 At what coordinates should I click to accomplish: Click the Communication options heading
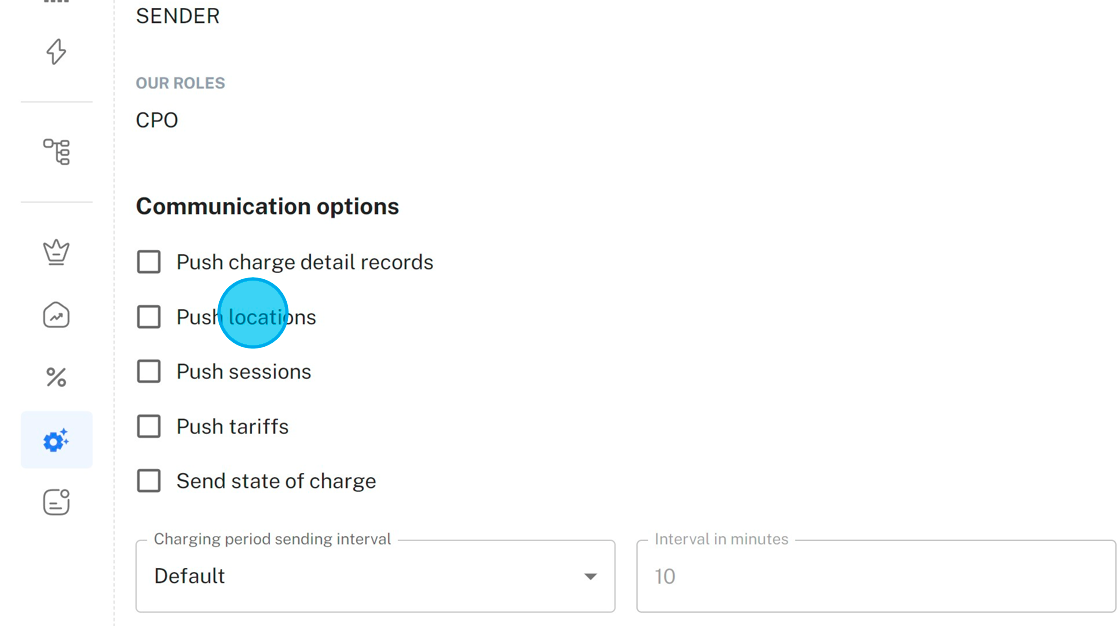click(267, 206)
